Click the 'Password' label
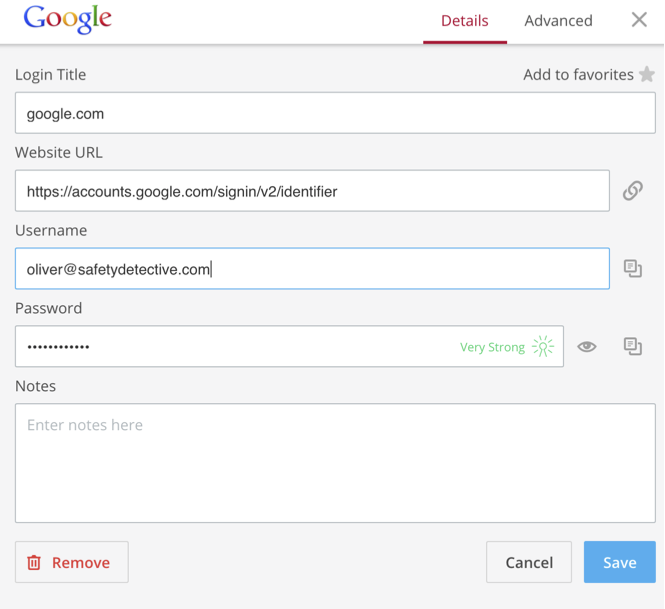The height and width of the screenshot is (609, 665). pyautogui.click(x=48, y=308)
